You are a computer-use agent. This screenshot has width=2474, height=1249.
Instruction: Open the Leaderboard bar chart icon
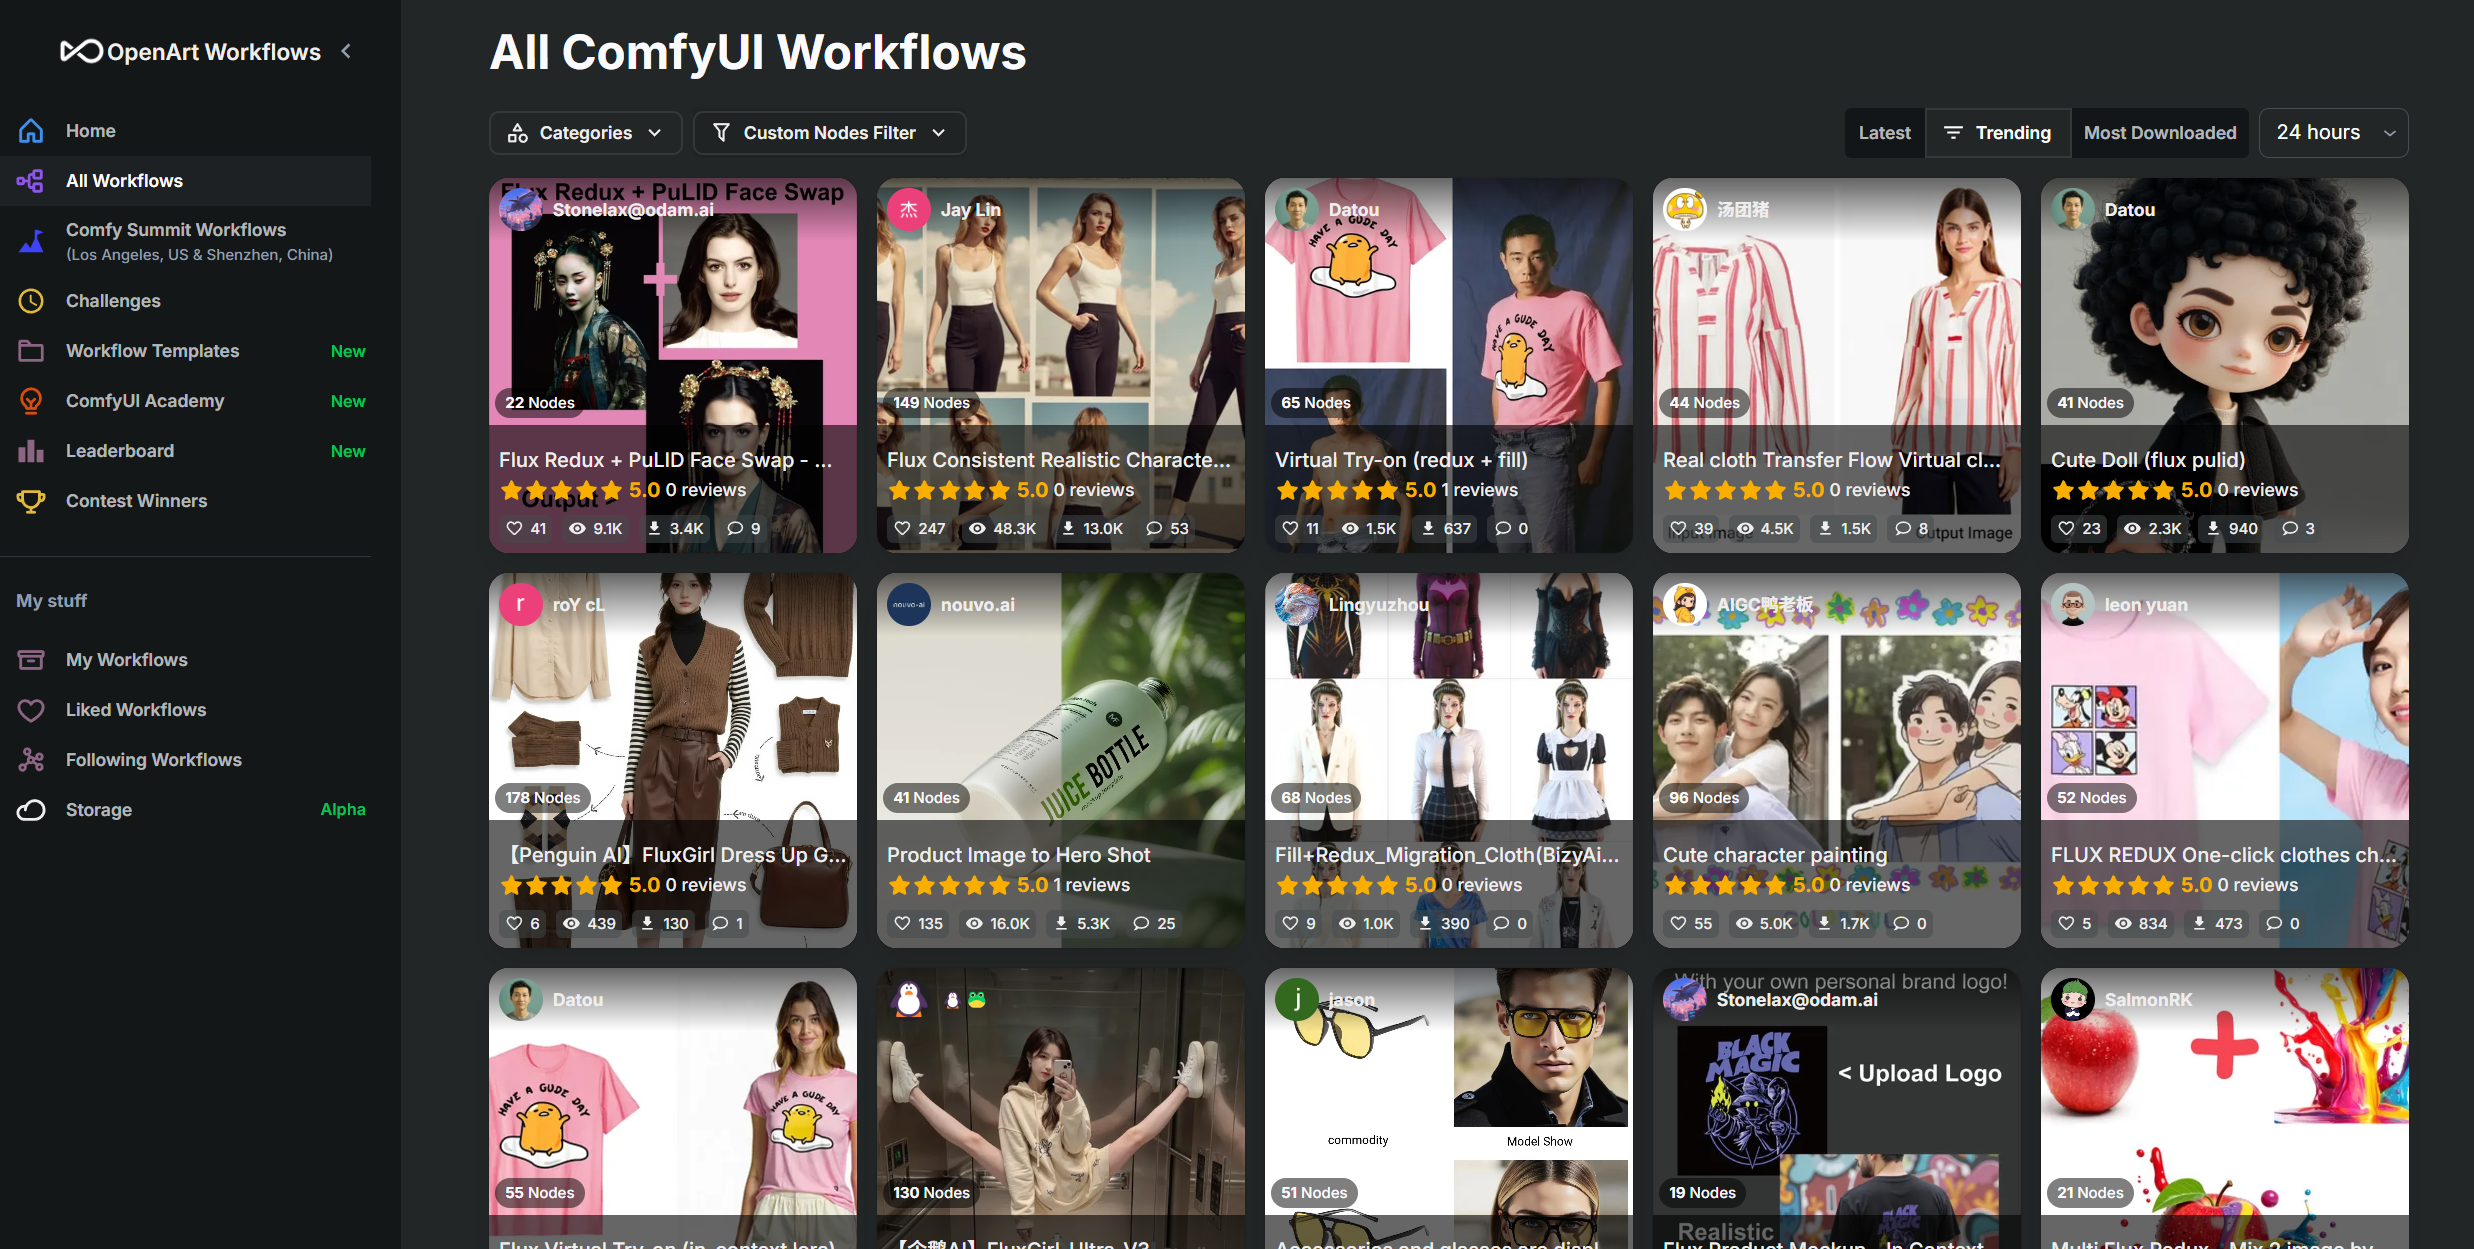tap(31, 451)
